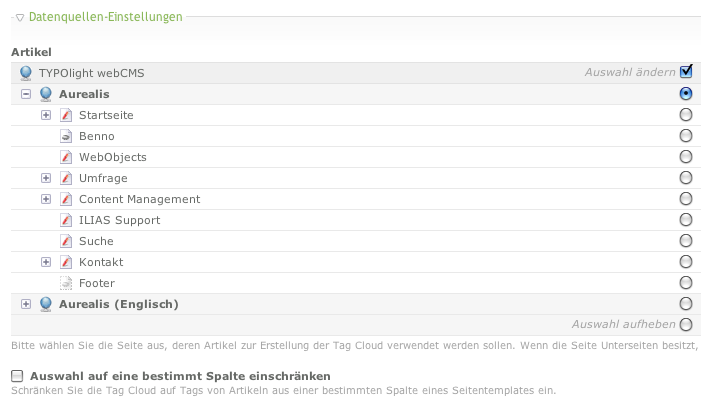Select the Auswahl aufheben radio option
Viewport: 715px width, 409px height.
[x=686, y=324]
